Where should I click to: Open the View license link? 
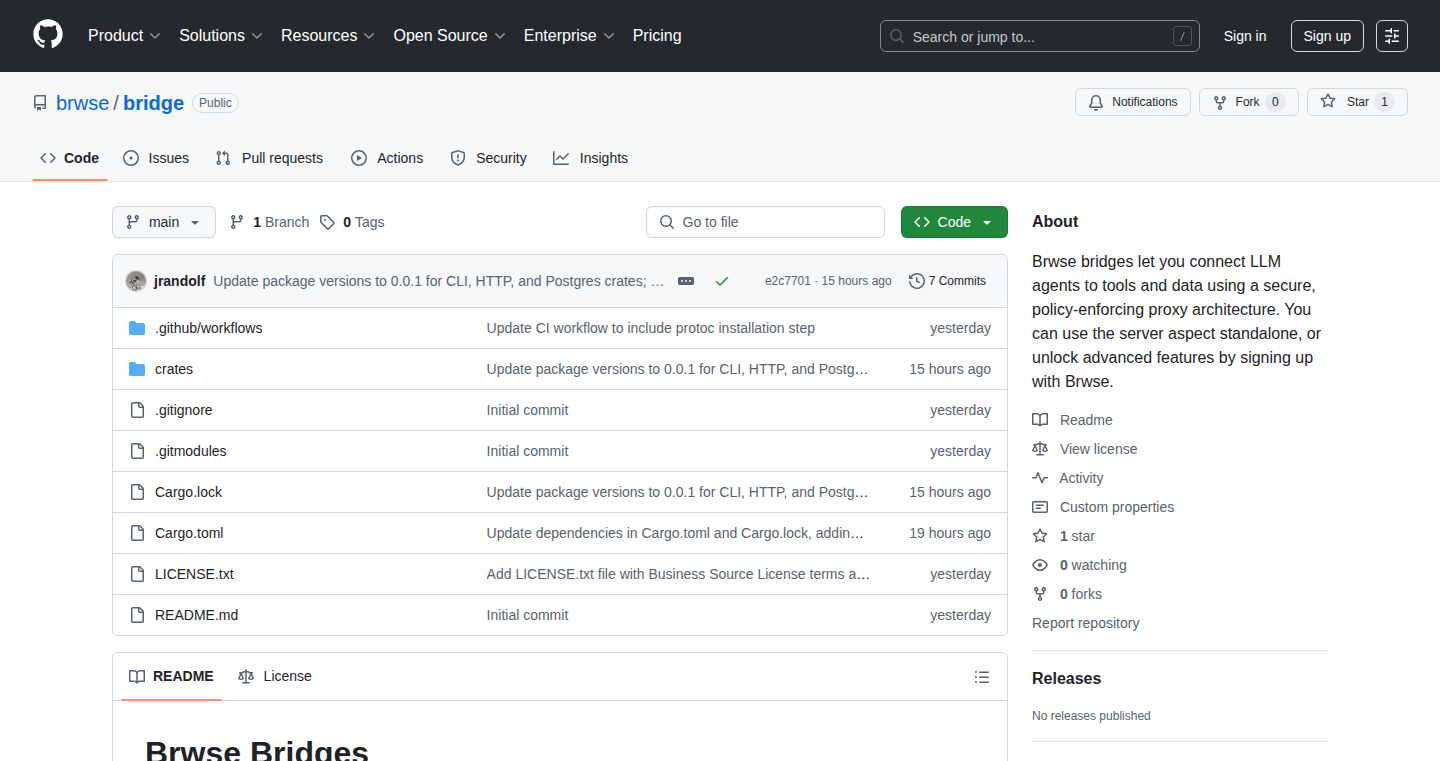click(1085, 449)
